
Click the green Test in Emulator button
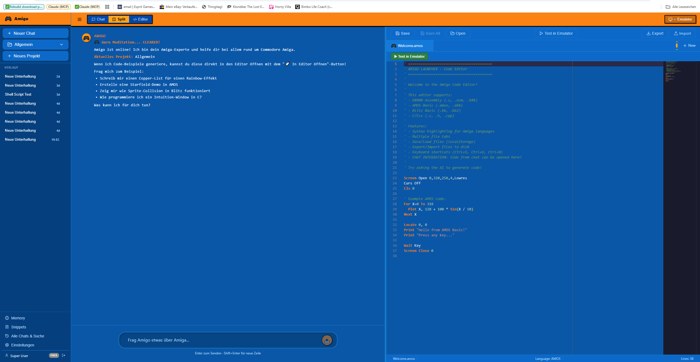(409, 57)
